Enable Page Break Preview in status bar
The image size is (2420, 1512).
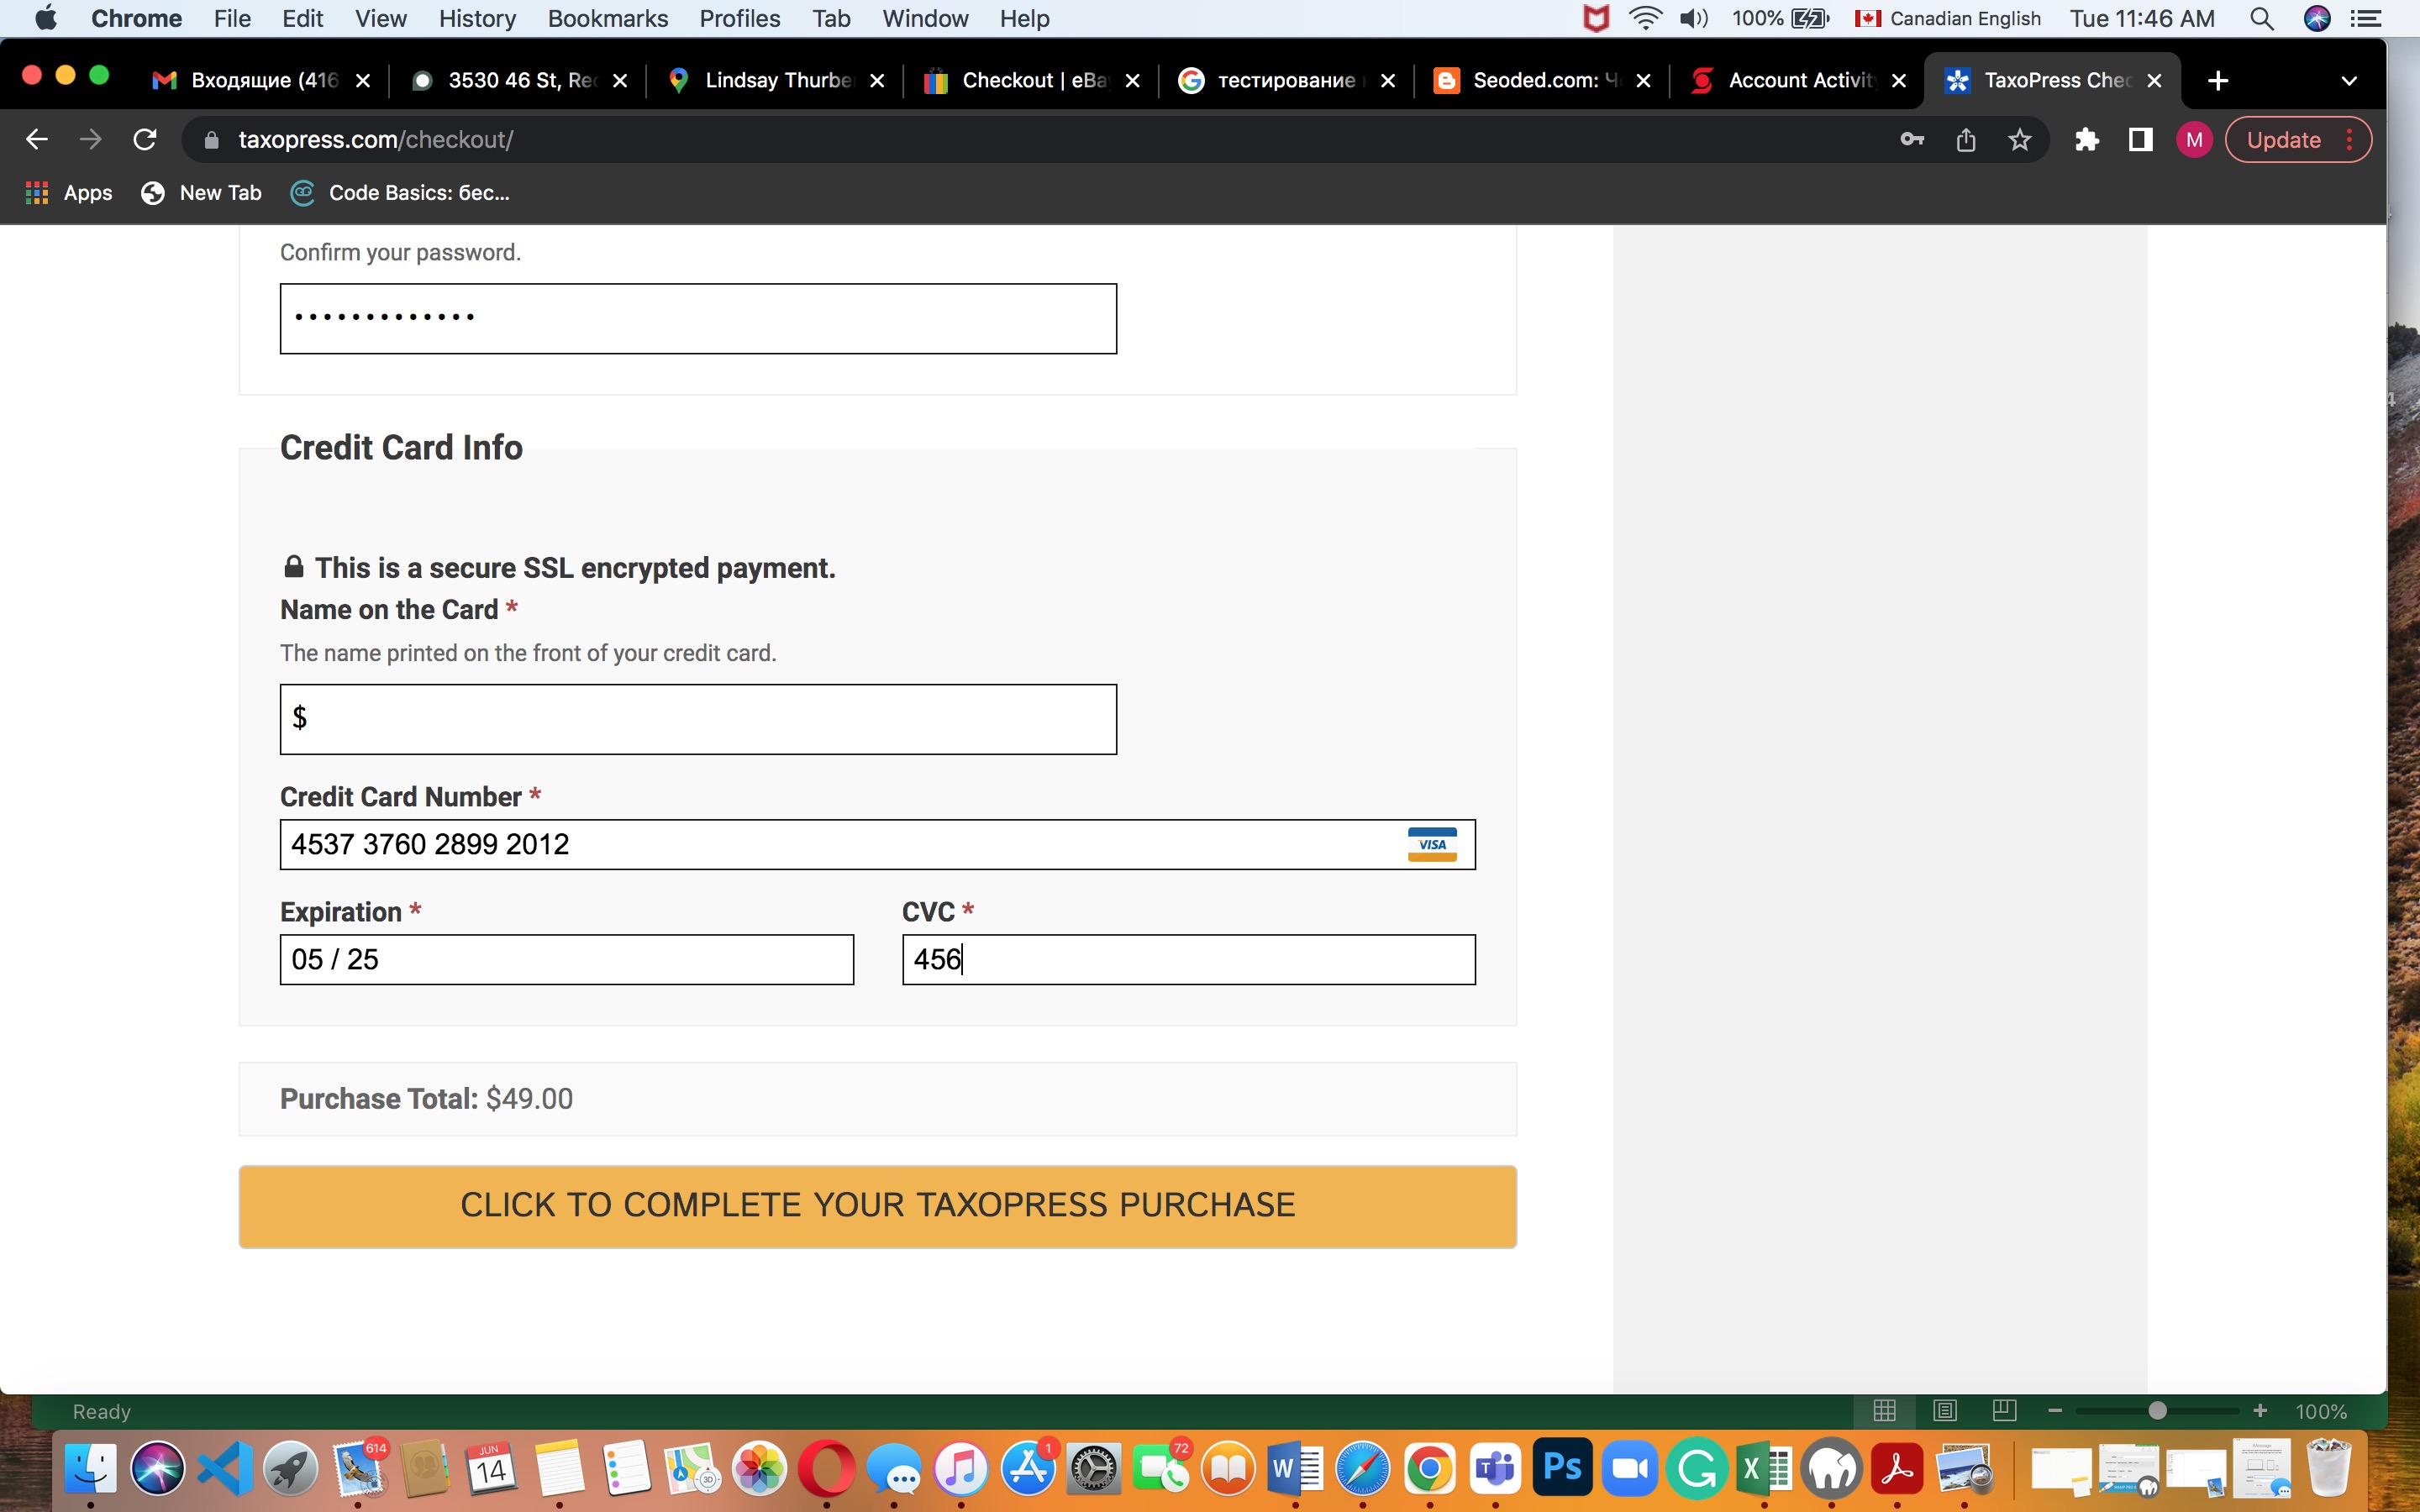click(2004, 1411)
